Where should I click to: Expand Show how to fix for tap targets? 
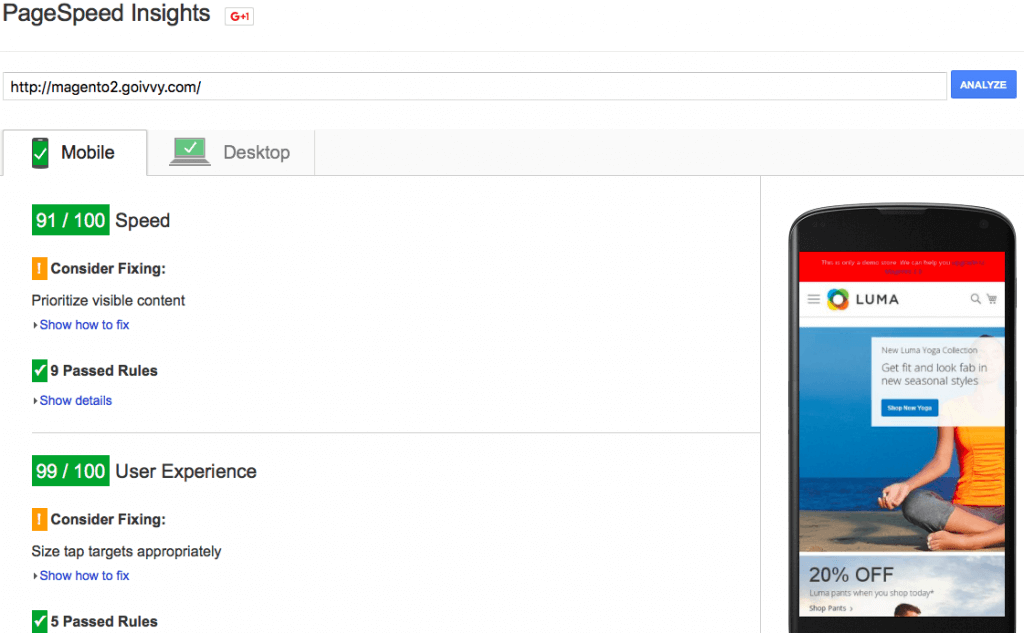coord(84,576)
